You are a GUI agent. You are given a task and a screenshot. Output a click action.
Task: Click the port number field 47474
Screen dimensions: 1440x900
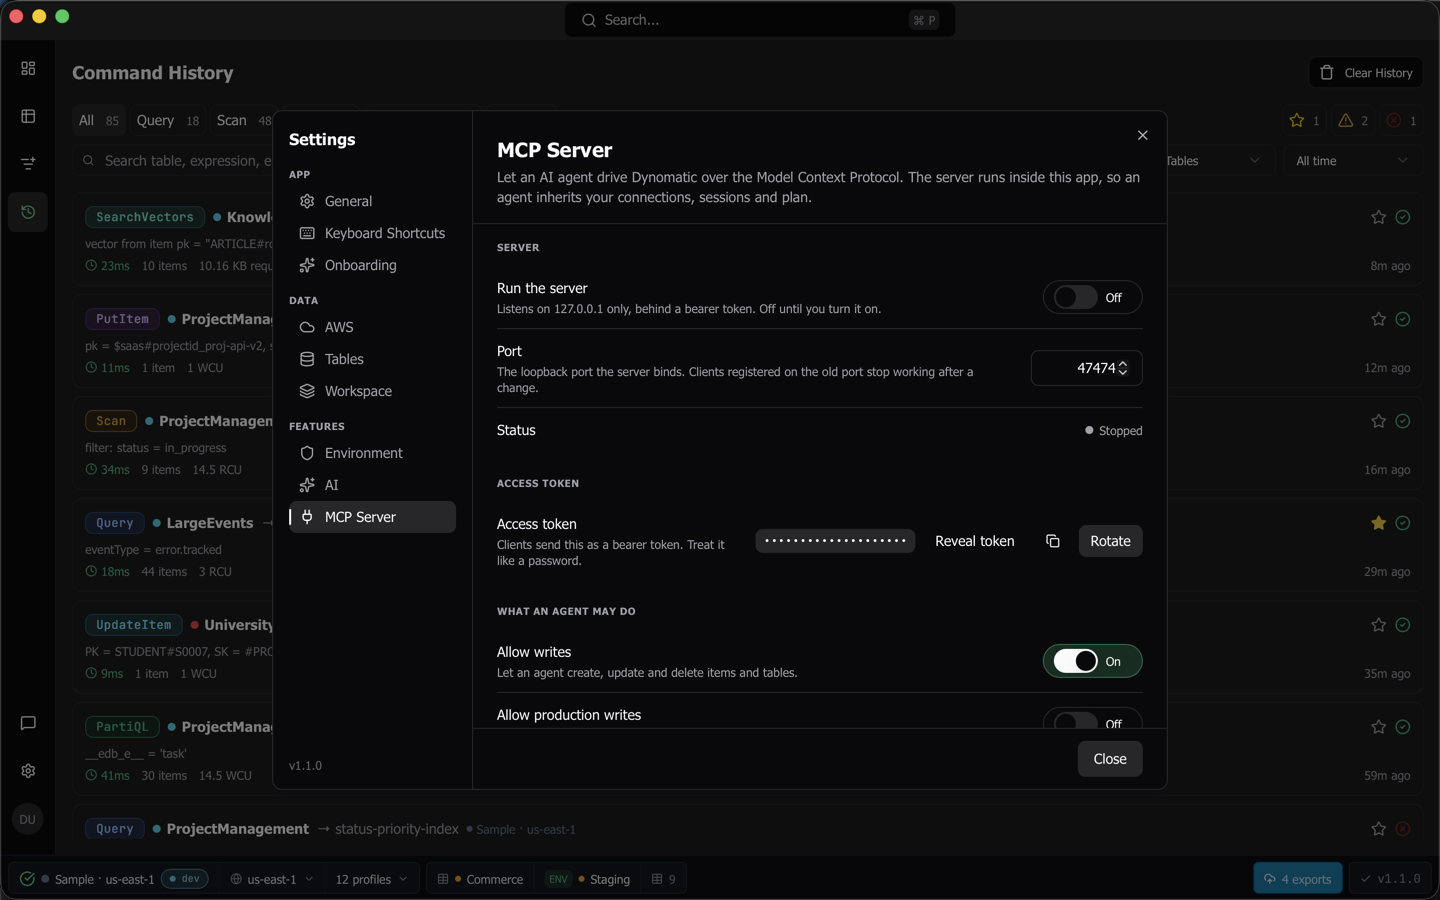(x=1086, y=368)
